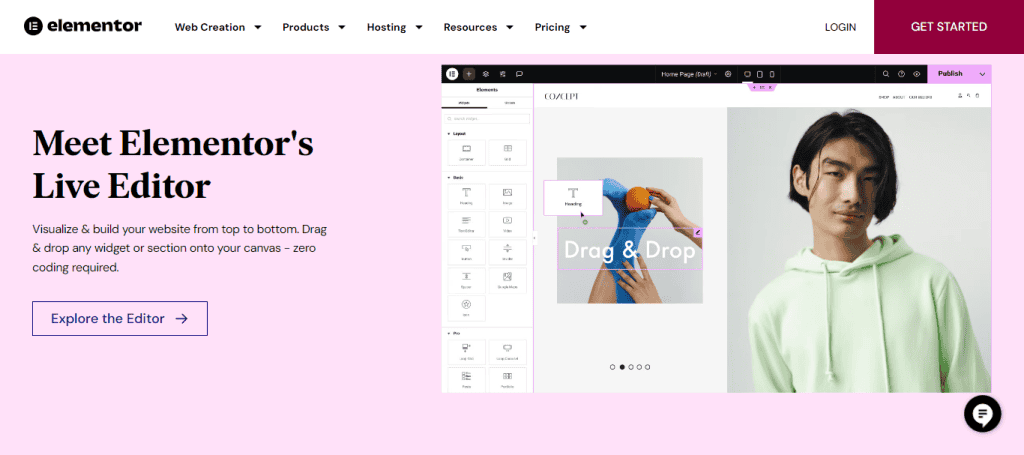
Task: Open the Products dropdown menu
Action: coord(314,27)
